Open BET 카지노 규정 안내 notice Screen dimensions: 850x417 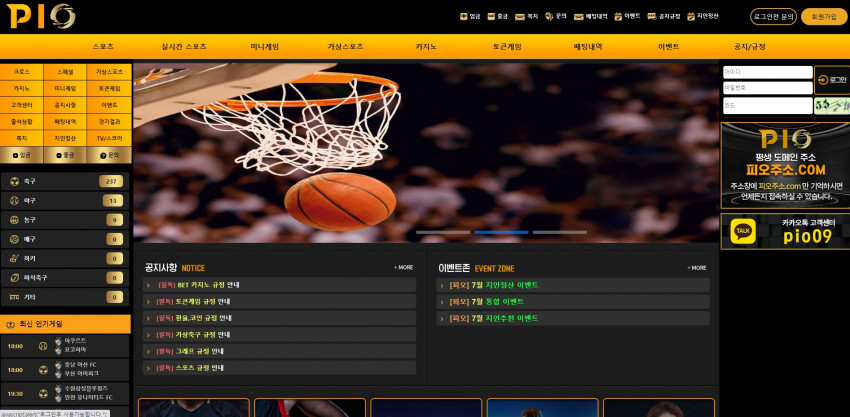pos(279,285)
